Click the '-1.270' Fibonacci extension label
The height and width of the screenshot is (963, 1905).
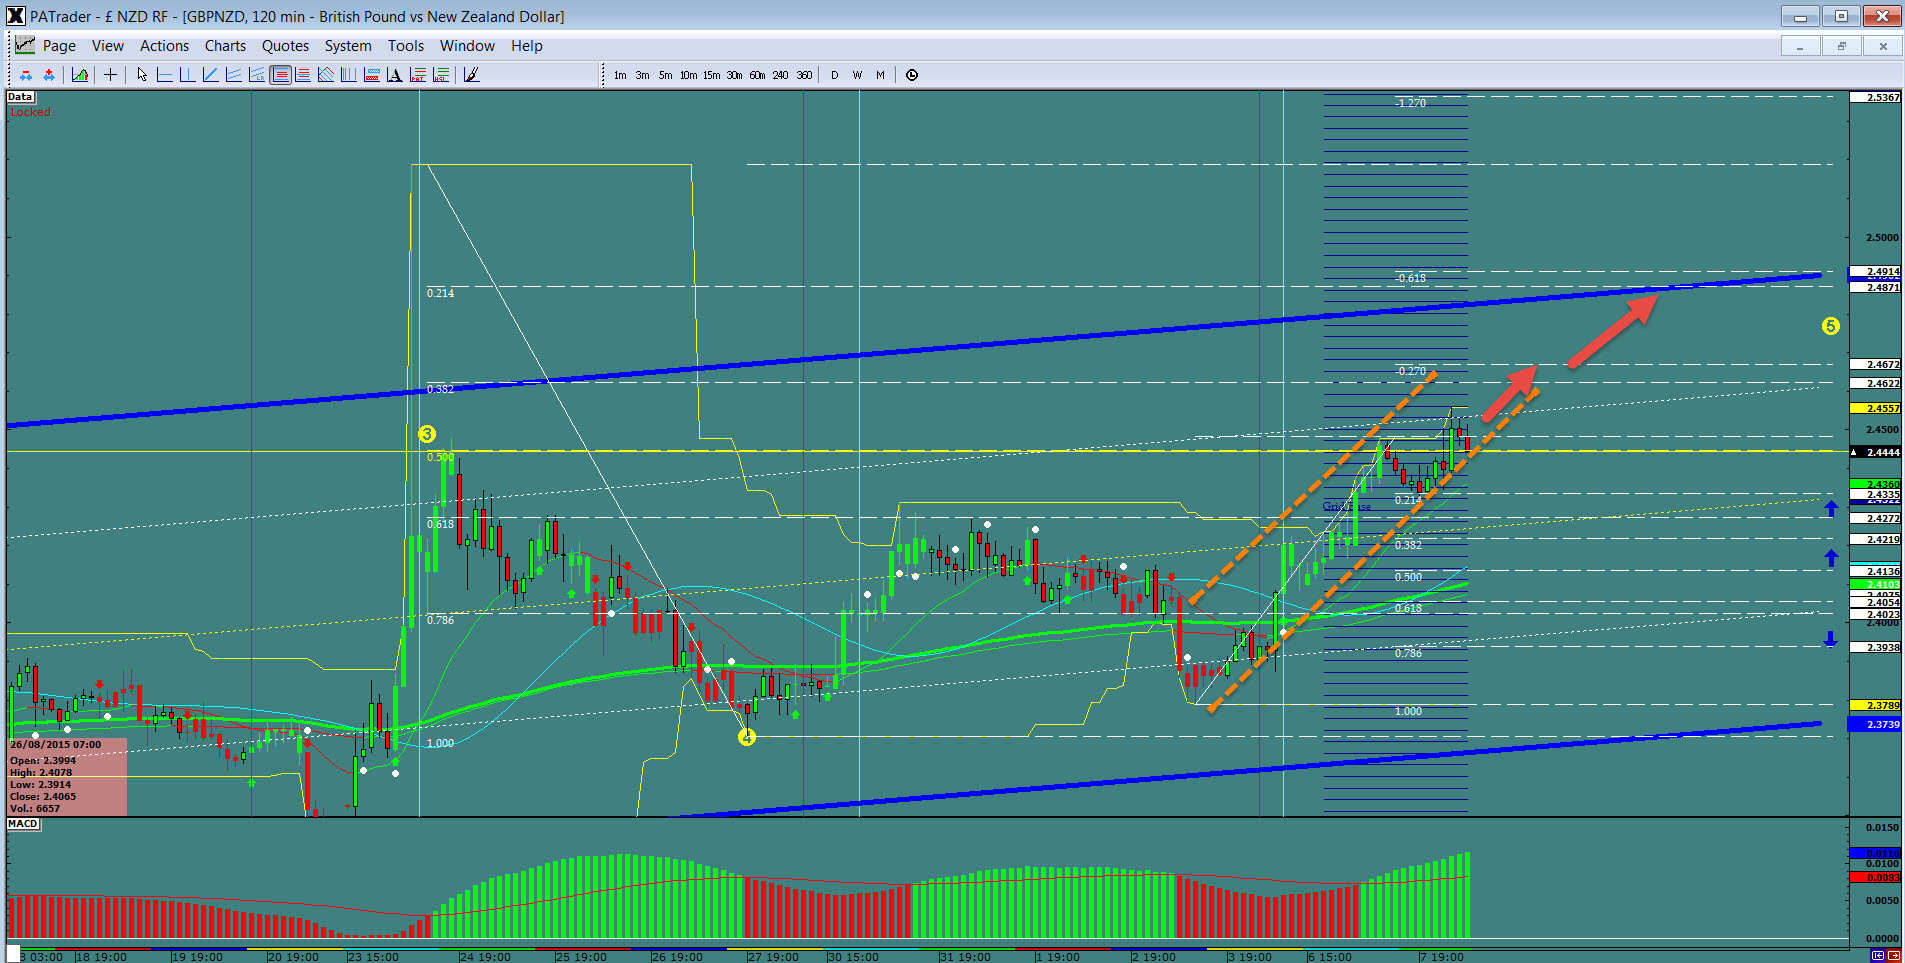pos(1411,103)
